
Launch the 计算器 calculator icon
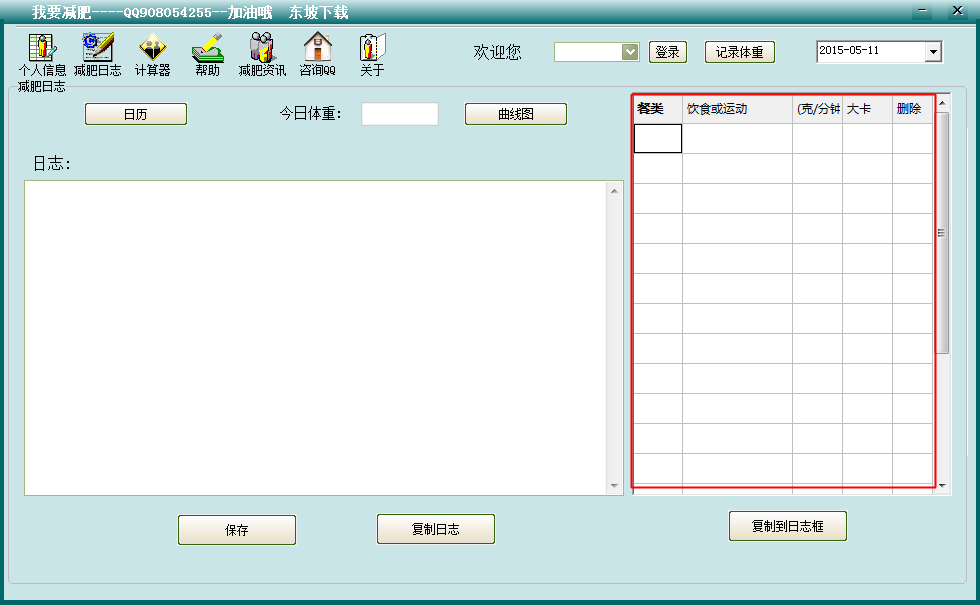click(152, 55)
